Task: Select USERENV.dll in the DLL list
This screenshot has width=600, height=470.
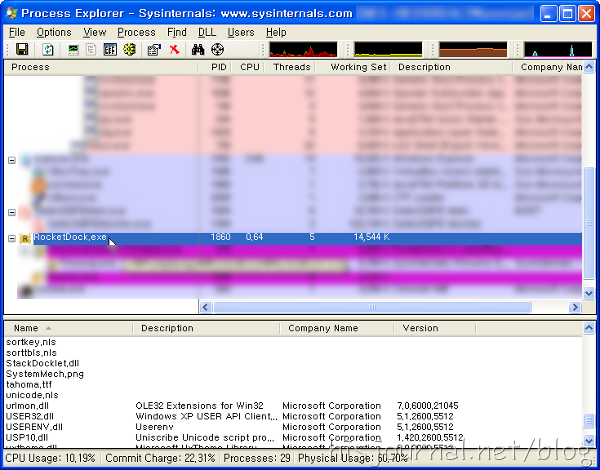Action: (x=34, y=427)
